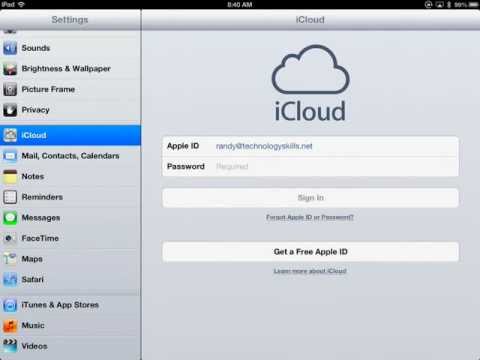Tap the Notes notepad icon
This screenshot has height=360, width=480.
pos(10,177)
